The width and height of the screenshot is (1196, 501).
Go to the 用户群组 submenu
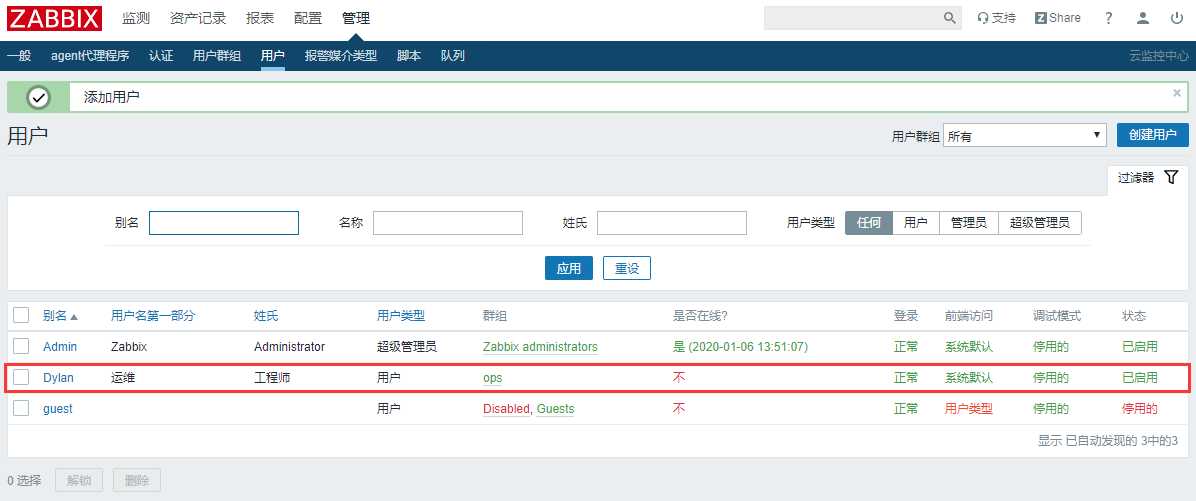pos(217,56)
